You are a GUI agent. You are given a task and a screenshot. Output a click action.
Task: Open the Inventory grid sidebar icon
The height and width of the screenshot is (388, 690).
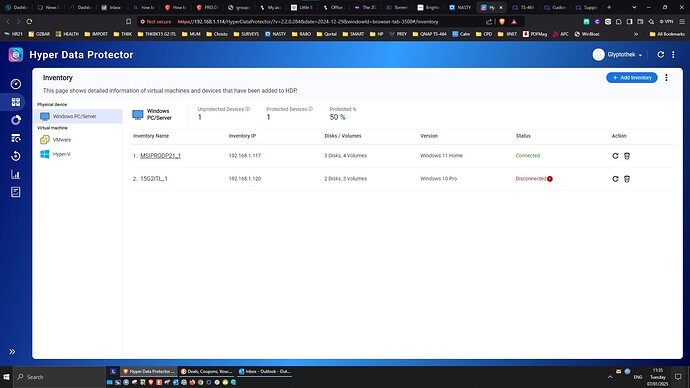coord(16,102)
